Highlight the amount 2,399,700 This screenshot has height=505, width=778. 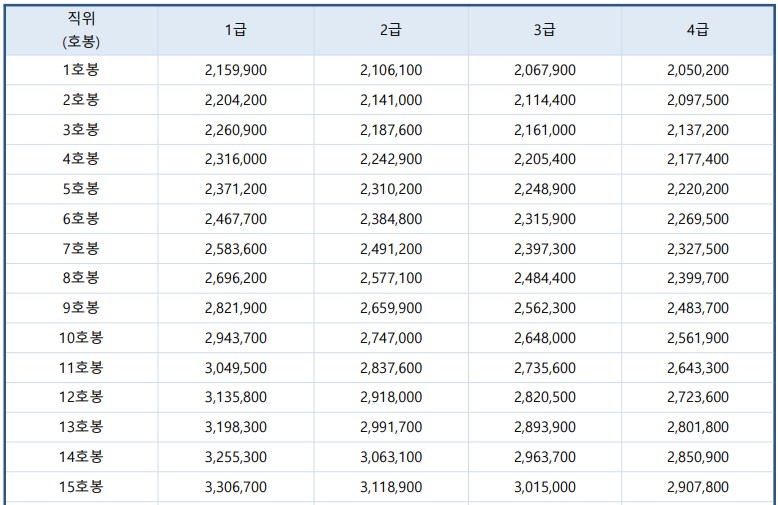pyautogui.click(x=698, y=278)
